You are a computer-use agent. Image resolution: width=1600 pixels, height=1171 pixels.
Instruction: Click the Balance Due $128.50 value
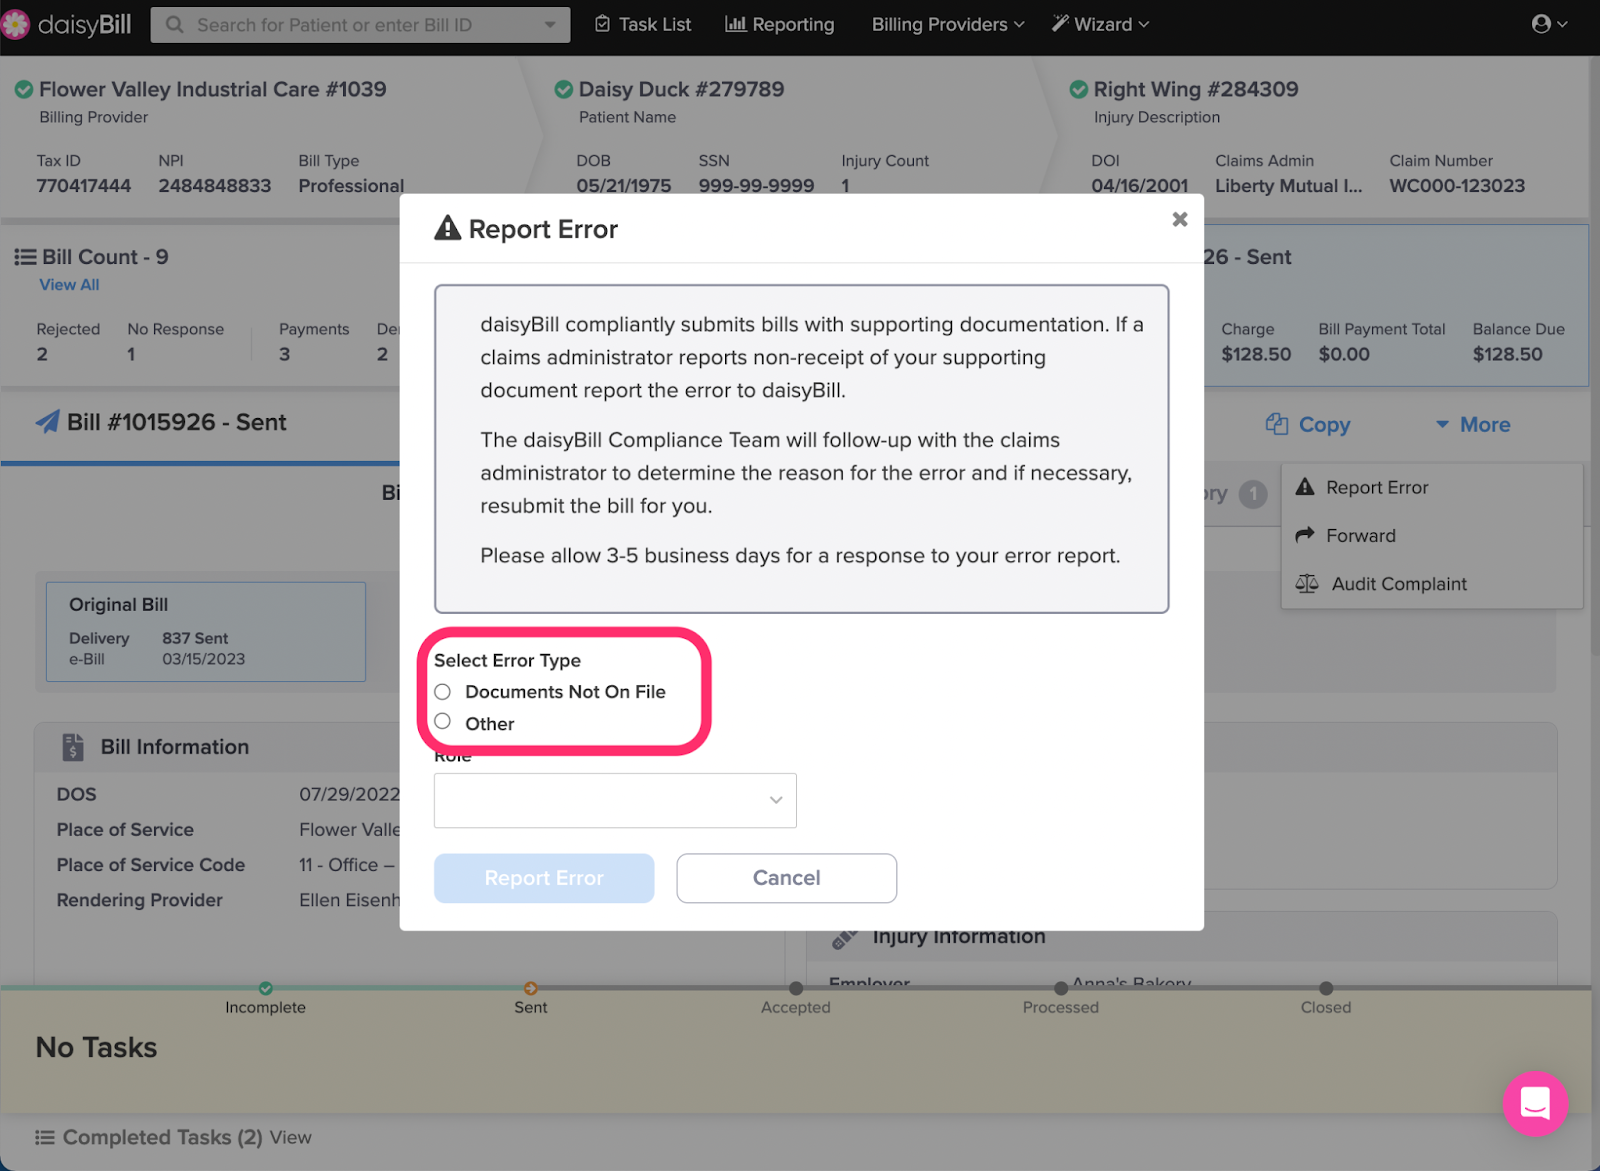[x=1507, y=354]
